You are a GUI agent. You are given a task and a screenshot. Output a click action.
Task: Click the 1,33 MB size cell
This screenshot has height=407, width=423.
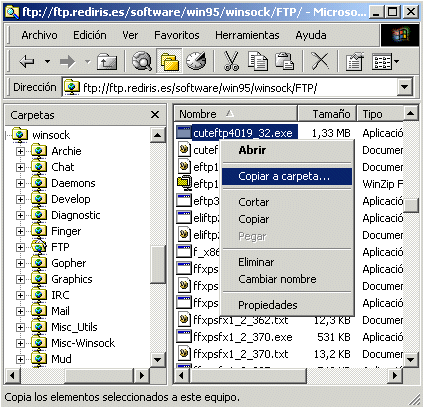(331, 133)
